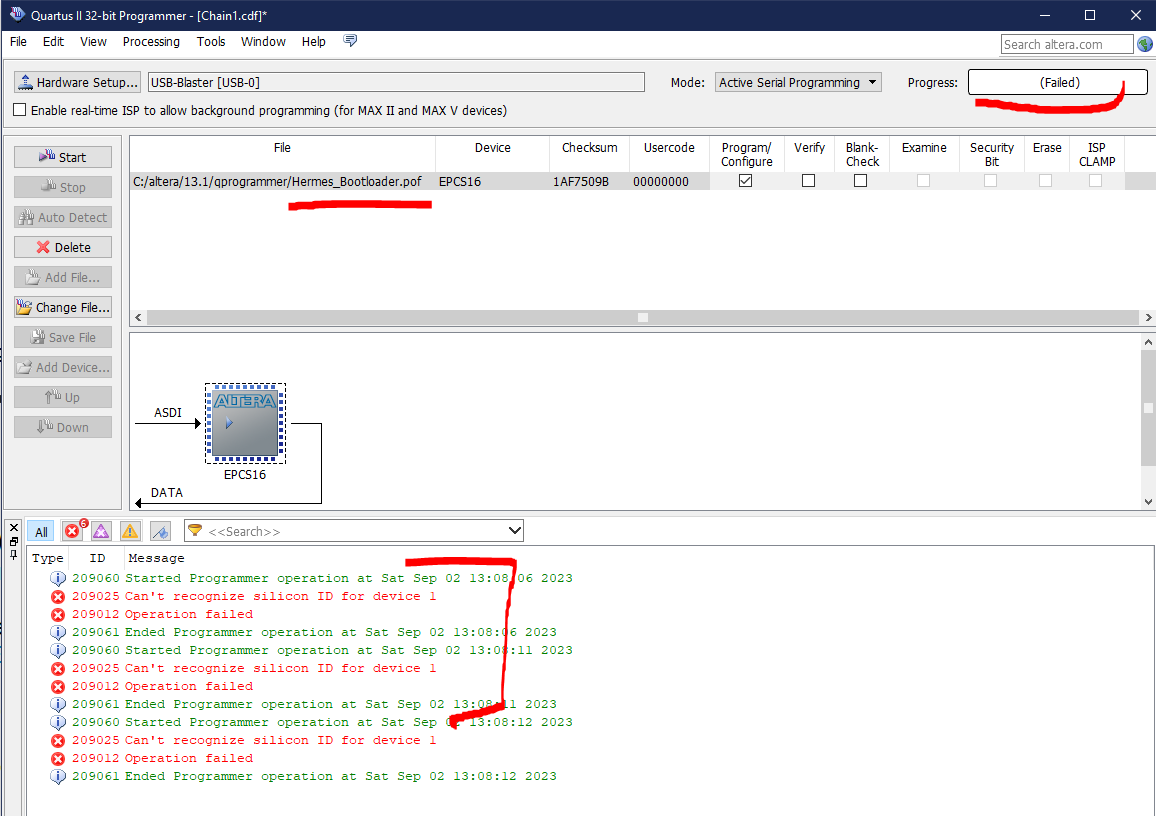
Task: Click the Add File button
Action: 63,277
